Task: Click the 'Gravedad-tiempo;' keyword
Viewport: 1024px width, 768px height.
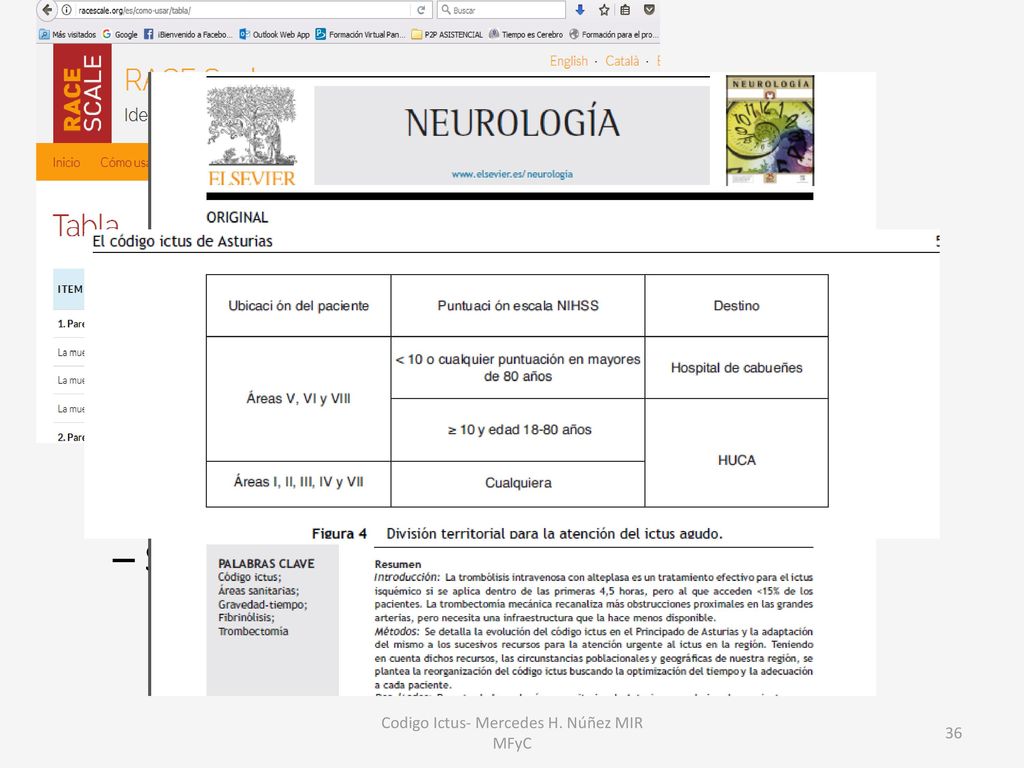Action: [x=263, y=604]
